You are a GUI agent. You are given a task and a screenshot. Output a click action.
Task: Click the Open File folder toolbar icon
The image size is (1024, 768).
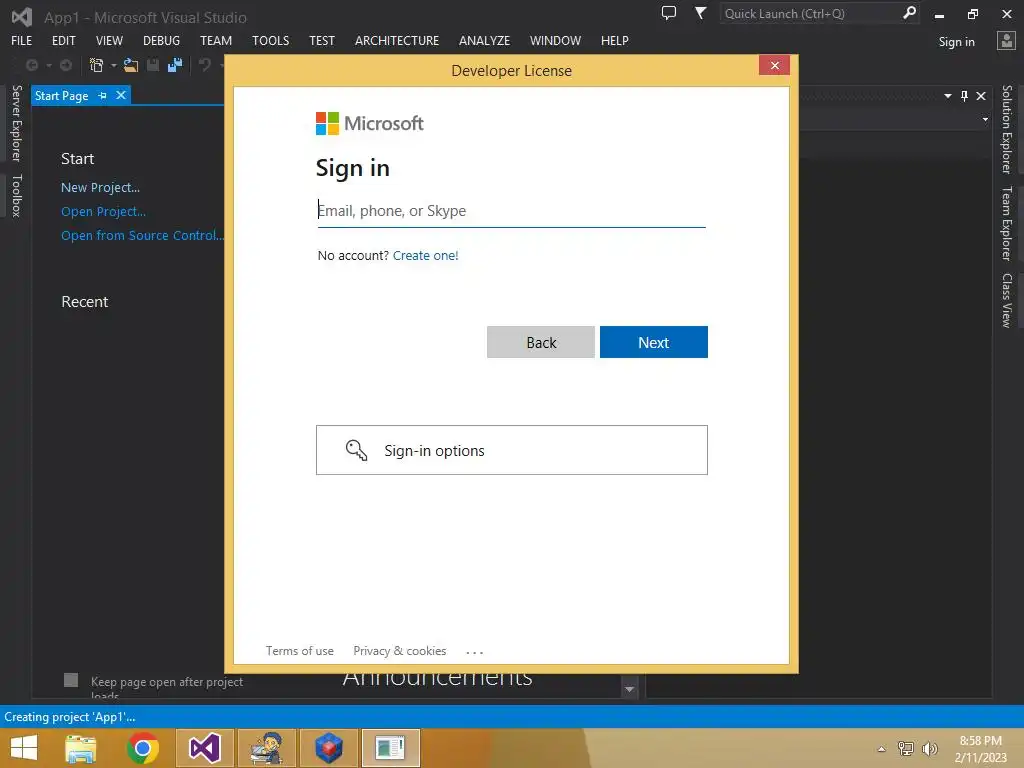click(131, 65)
